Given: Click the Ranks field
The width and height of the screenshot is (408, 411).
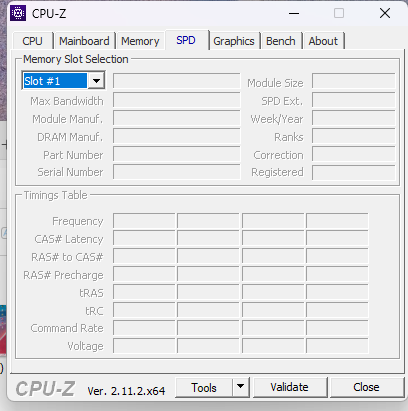Looking at the screenshot, I should (354, 136).
